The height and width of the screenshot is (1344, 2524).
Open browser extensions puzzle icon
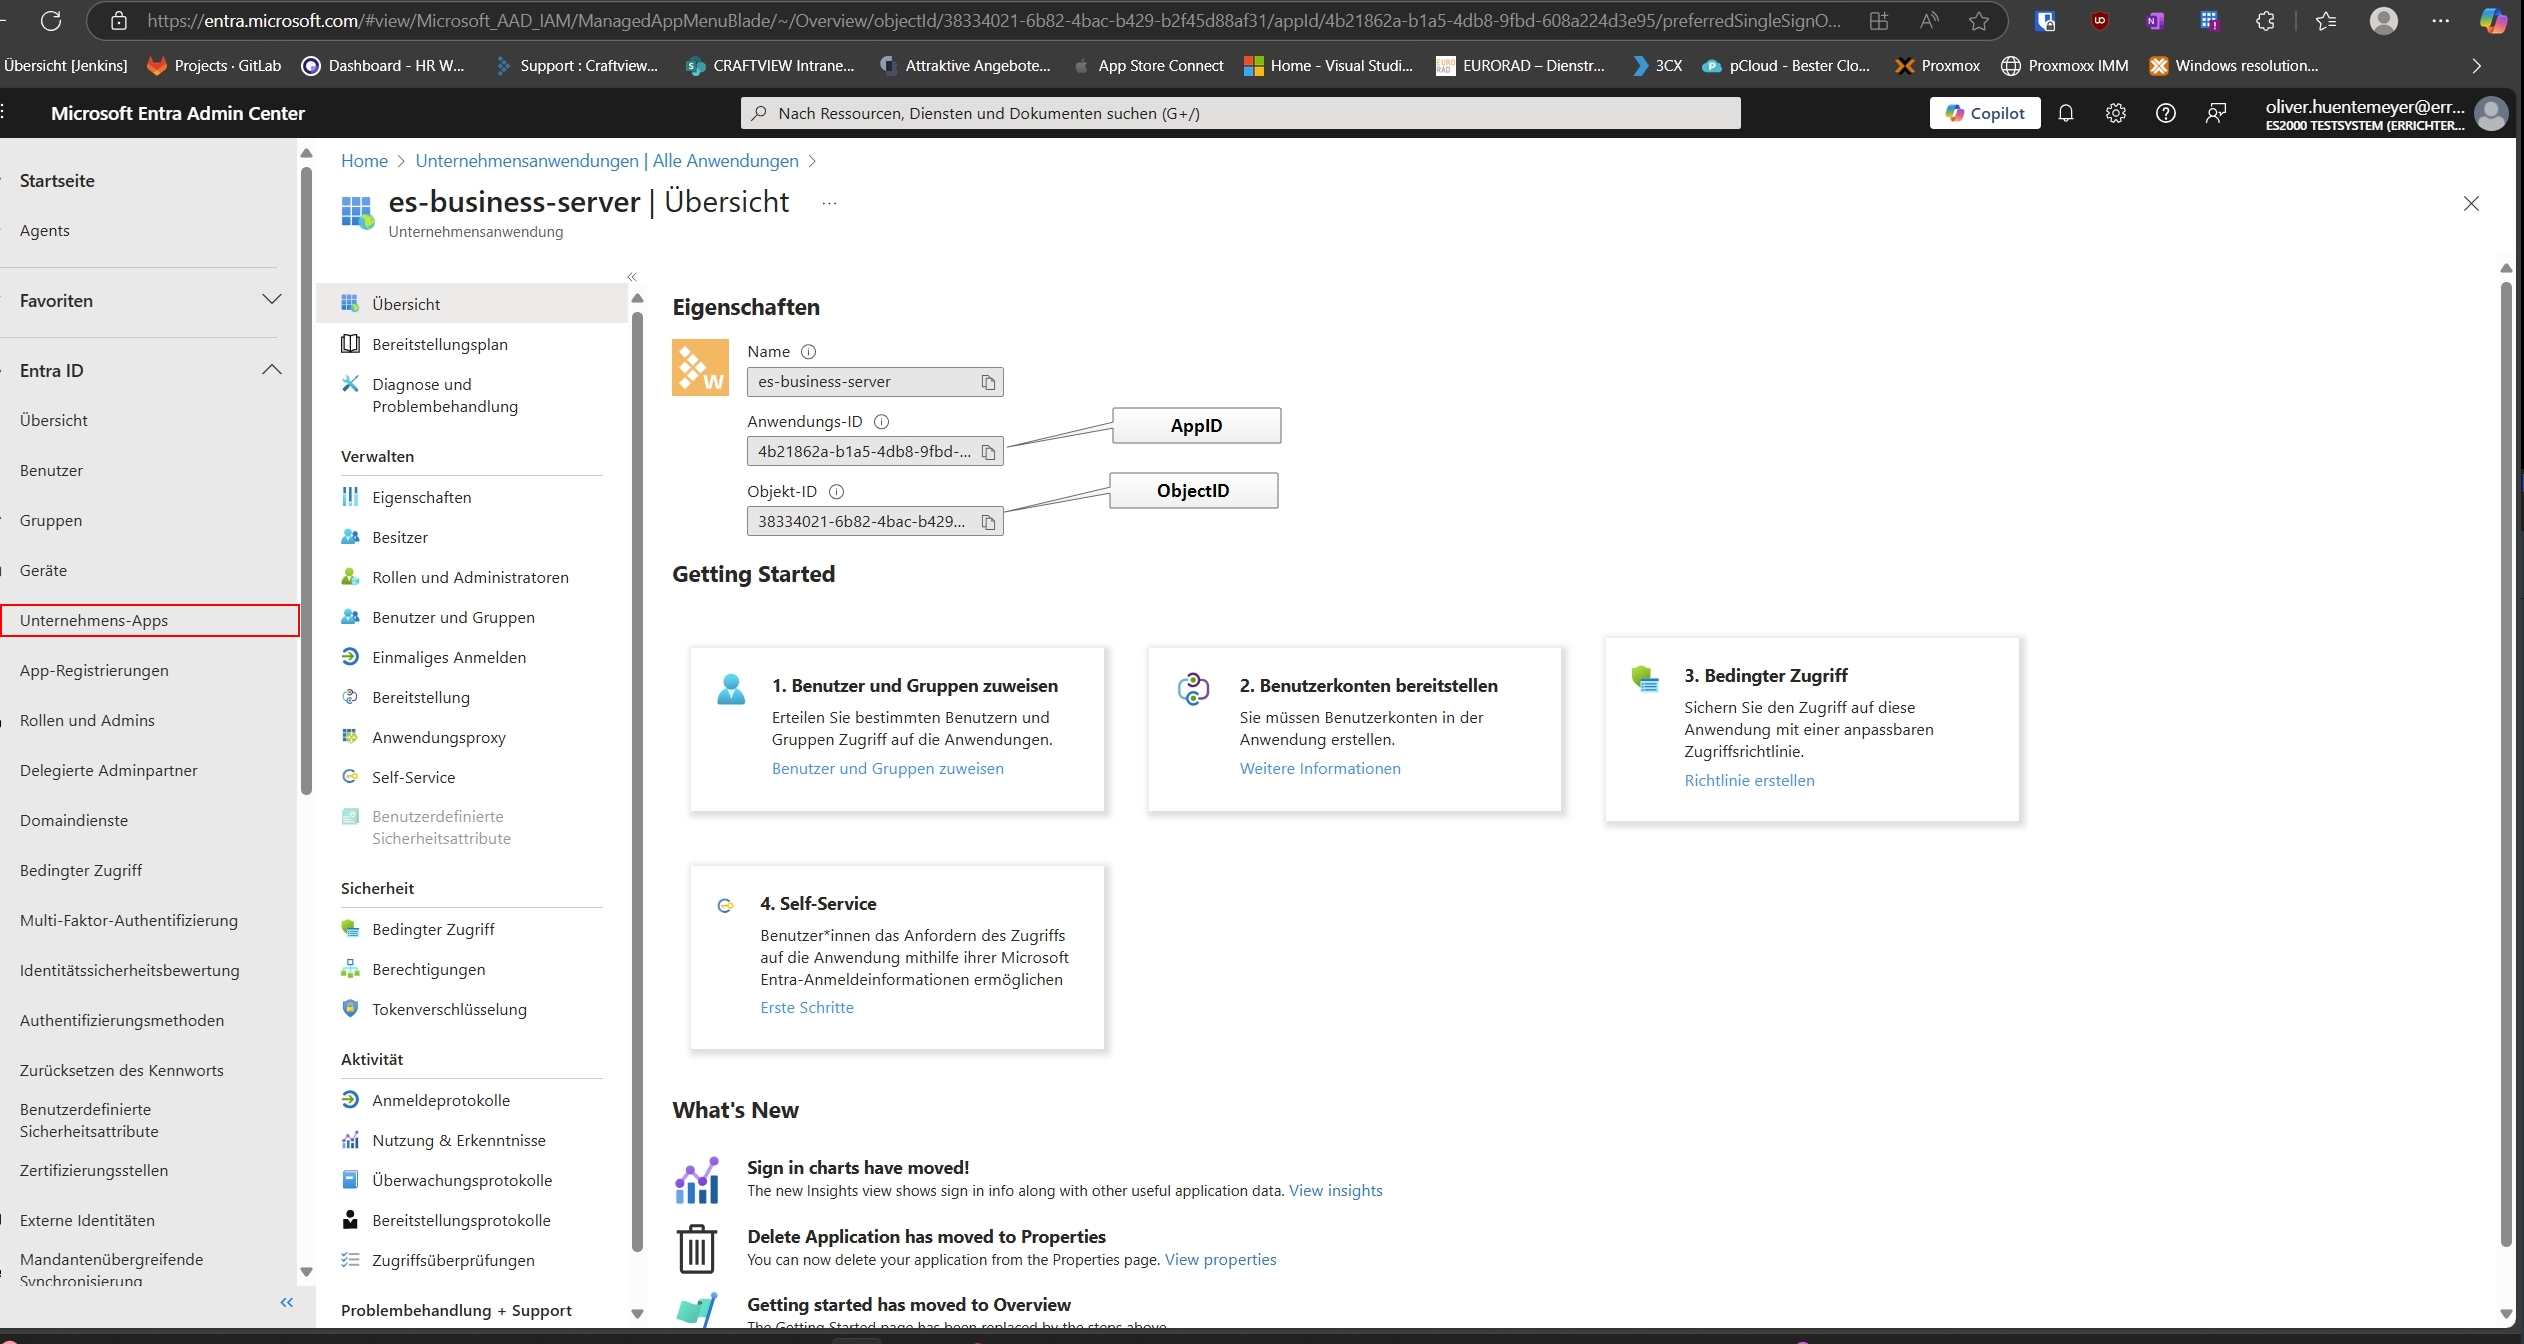click(2266, 21)
